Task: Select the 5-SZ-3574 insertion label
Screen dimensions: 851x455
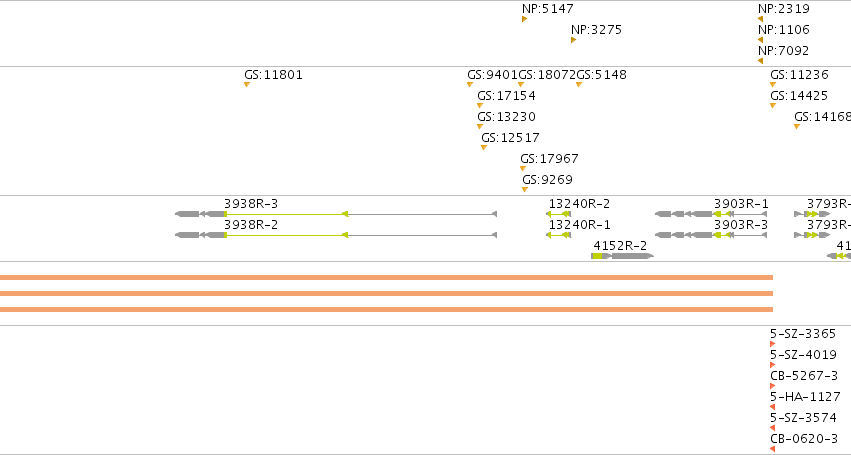Action: [x=803, y=418]
